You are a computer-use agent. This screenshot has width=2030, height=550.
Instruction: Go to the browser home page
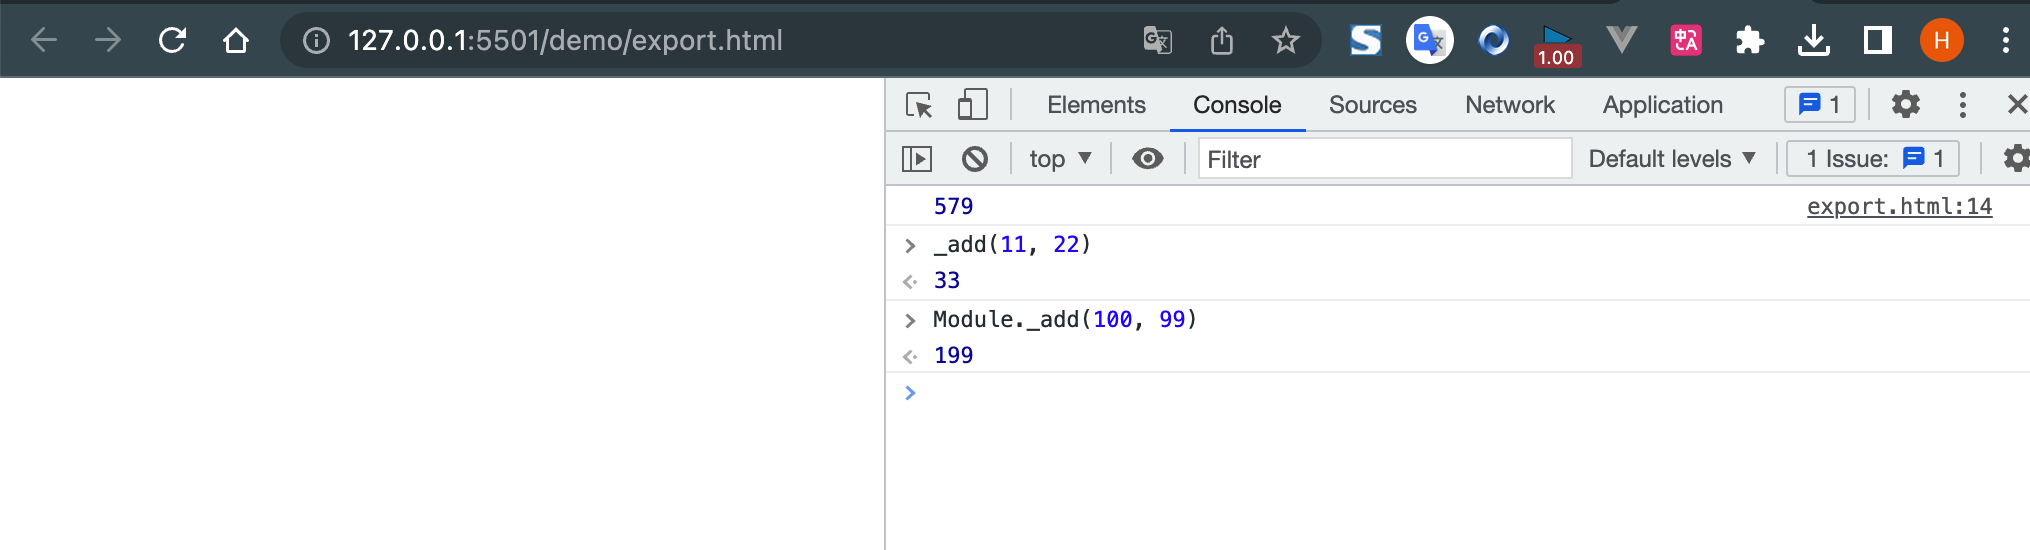tap(236, 40)
